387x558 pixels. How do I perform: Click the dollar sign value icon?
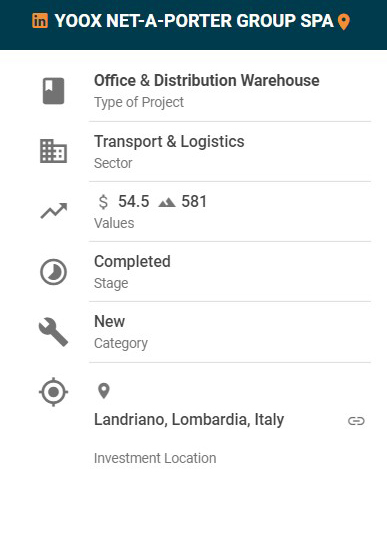(103, 202)
